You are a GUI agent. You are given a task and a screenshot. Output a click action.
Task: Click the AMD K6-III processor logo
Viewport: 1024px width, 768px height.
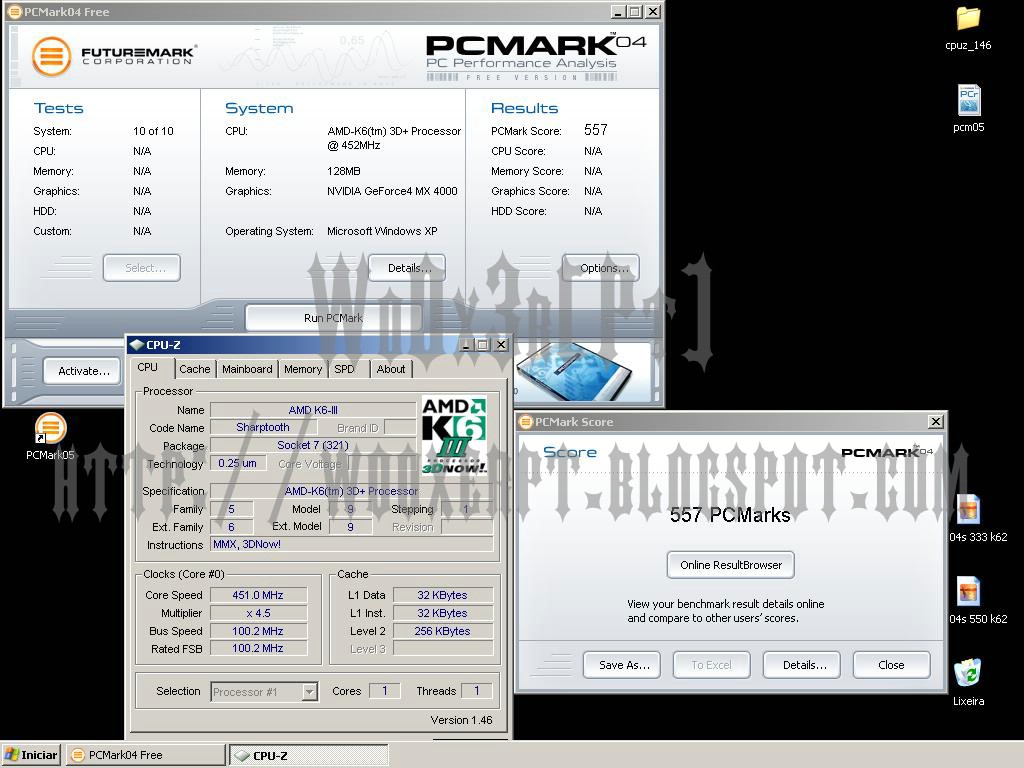click(455, 436)
